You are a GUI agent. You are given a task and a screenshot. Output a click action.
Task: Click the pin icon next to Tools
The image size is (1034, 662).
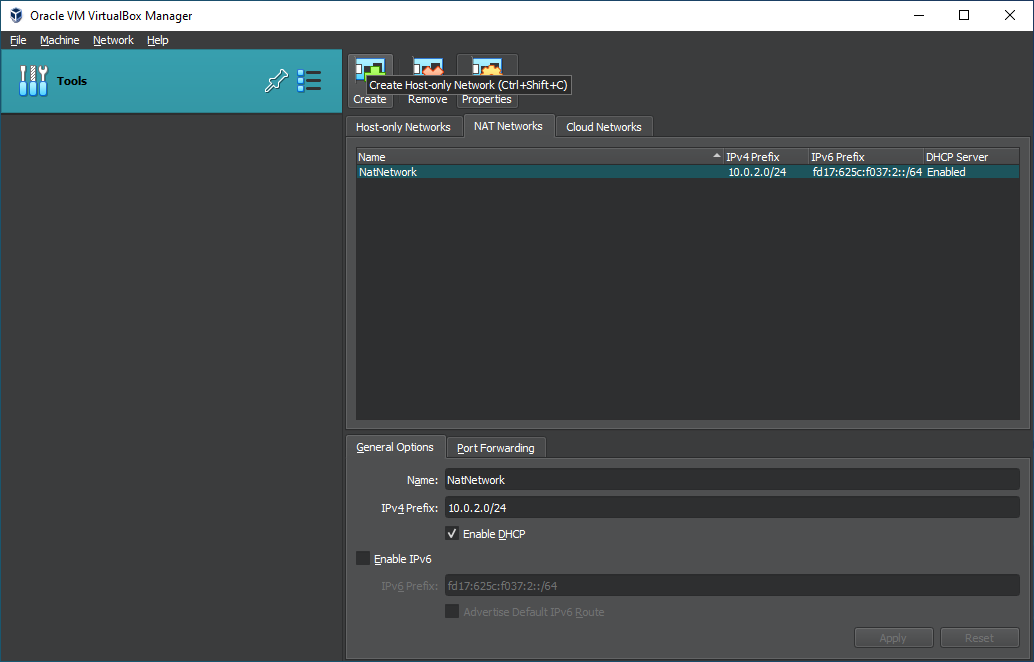click(276, 81)
